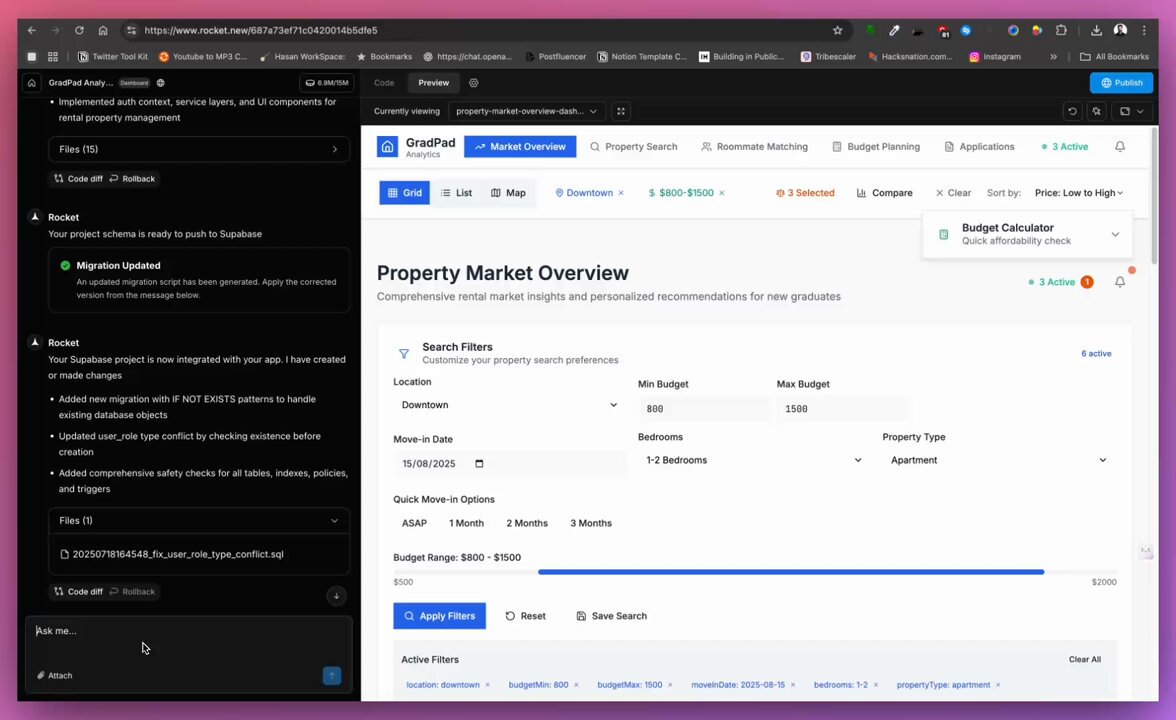The image size is (1176, 720).
Task: Open the notification bell in GradPad navbar
Action: pyautogui.click(x=1120, y=146)
